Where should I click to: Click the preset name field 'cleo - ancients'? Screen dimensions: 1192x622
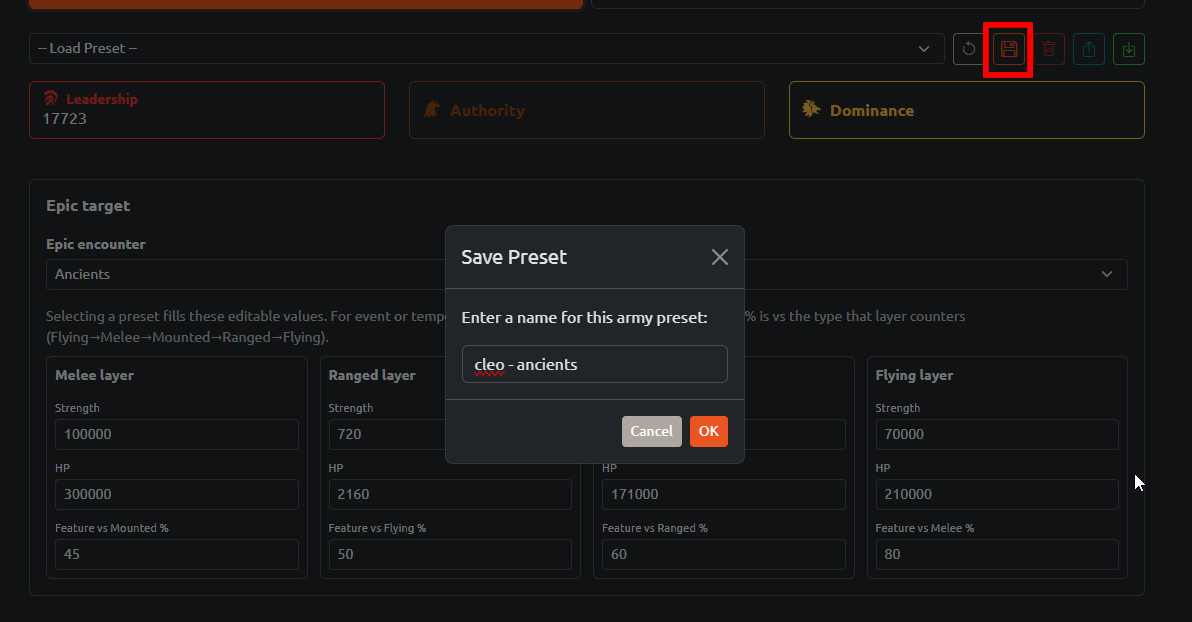point(594,364)
